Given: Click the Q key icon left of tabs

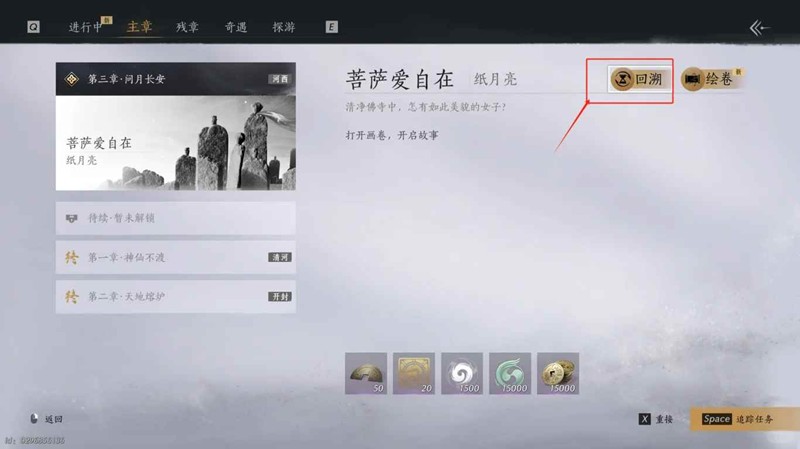Looking at the screenshot, I should point(33,27).
